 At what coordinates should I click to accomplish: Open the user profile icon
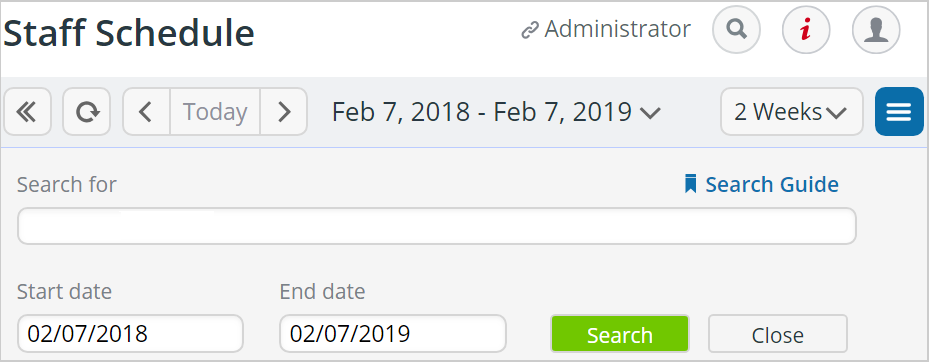pyautogui.click(x=876, y=30)
